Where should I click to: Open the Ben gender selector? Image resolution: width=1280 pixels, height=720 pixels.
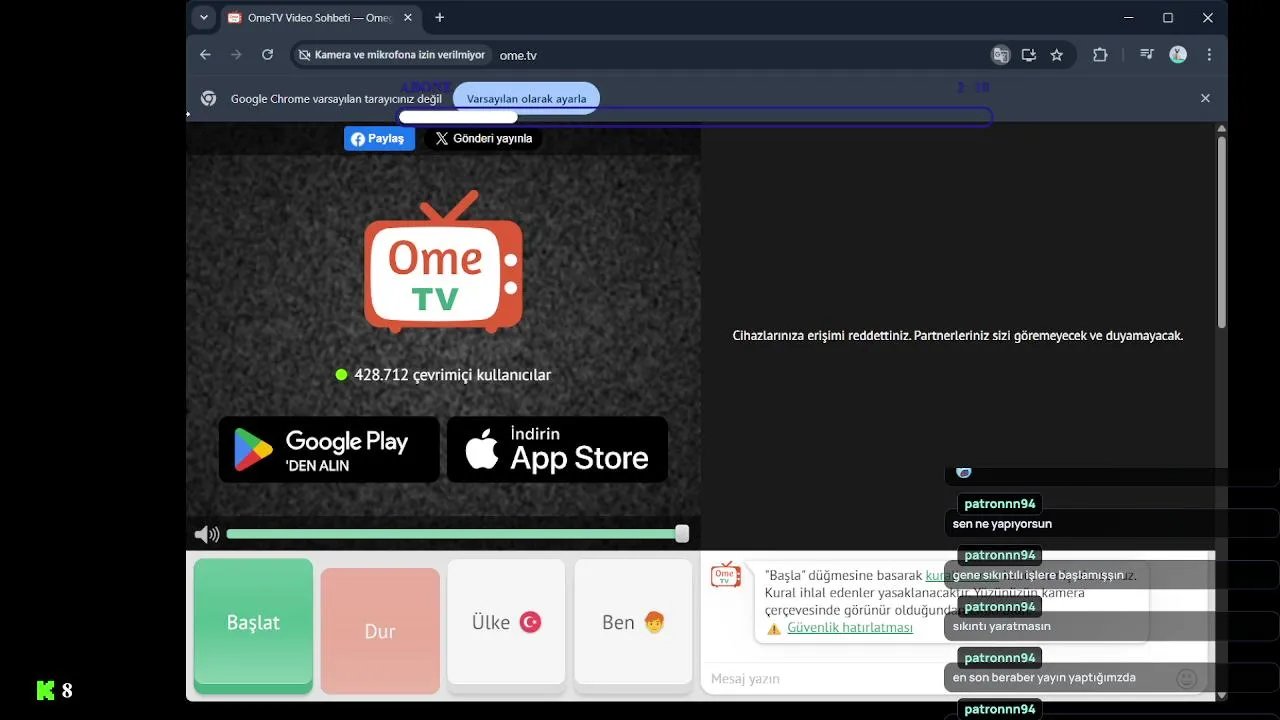633,623
